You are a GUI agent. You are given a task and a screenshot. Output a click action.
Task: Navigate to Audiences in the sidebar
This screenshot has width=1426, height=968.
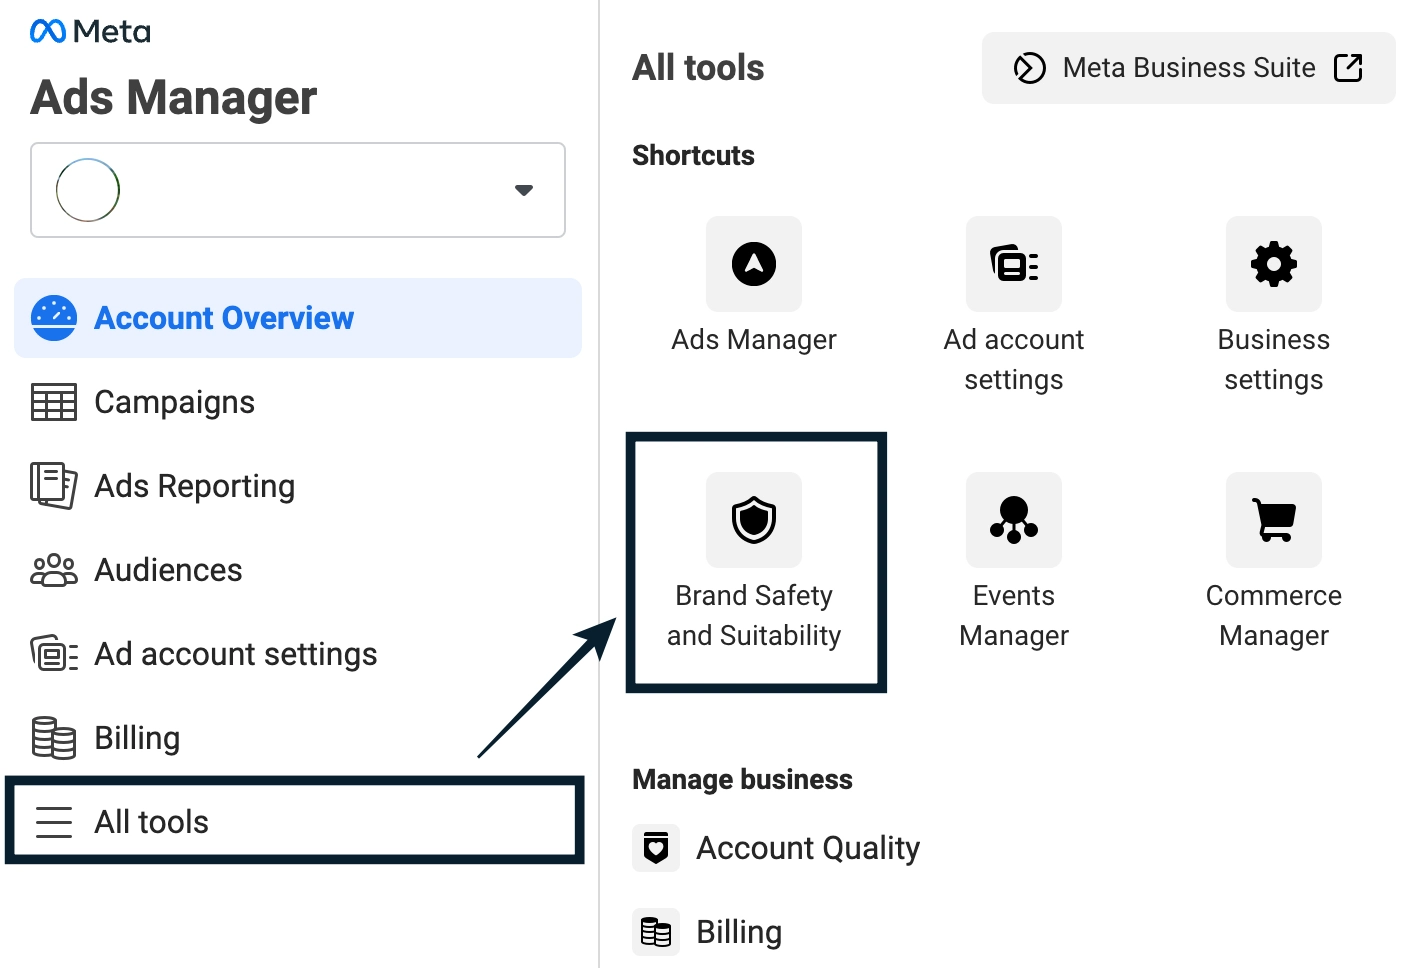click(168, 570)
